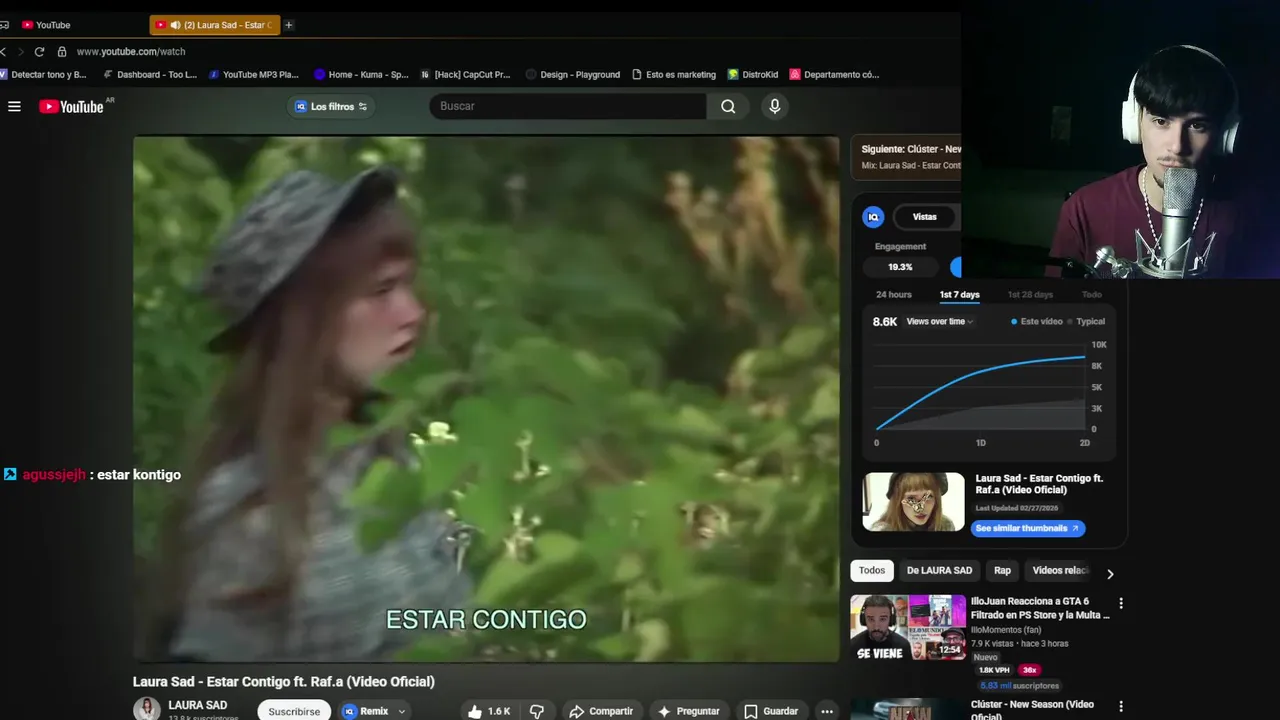The height and width of the screenshot is (720, 1280).
Task: Open the LAURA SAD channel avatar
Action: pos(147,709)
